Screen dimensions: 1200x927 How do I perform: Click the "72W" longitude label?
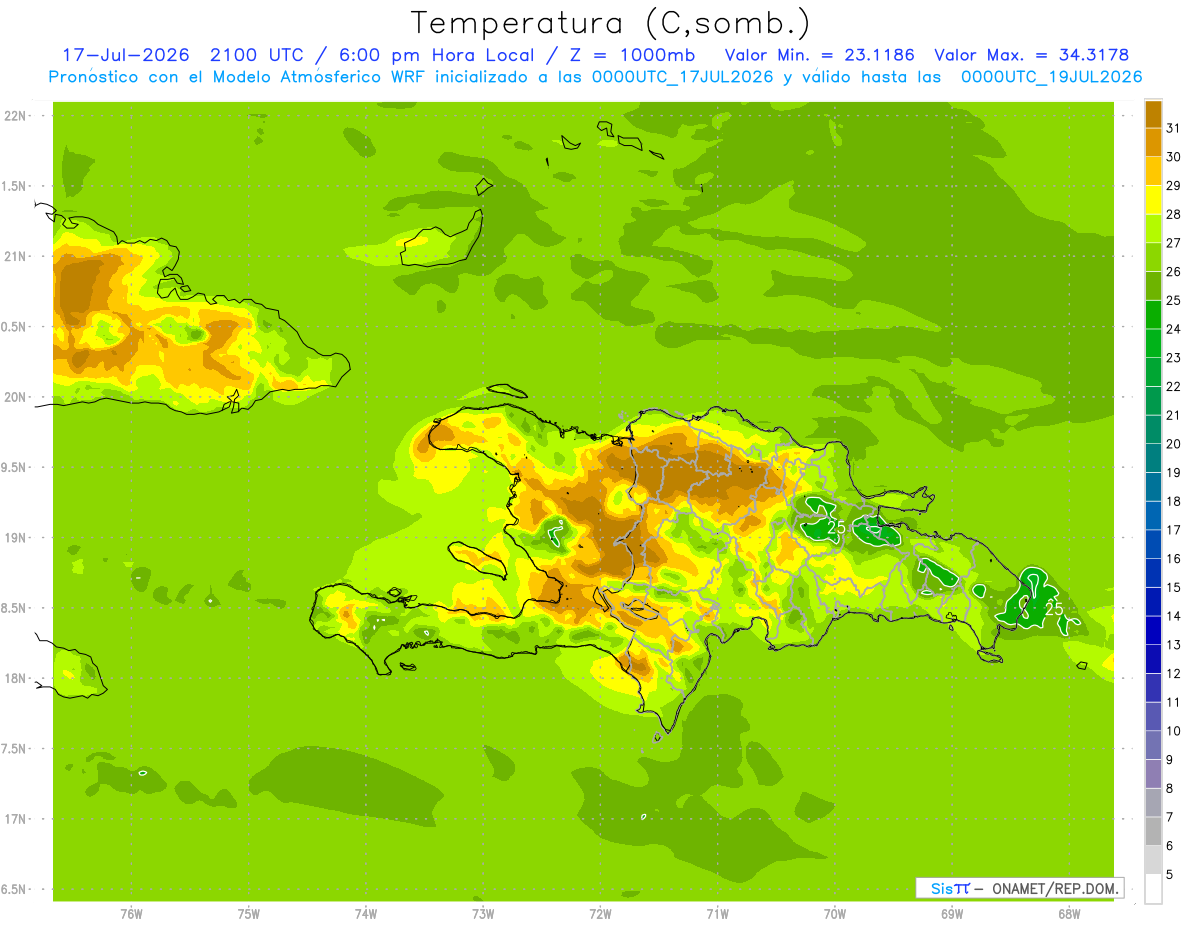pos(600,914)
